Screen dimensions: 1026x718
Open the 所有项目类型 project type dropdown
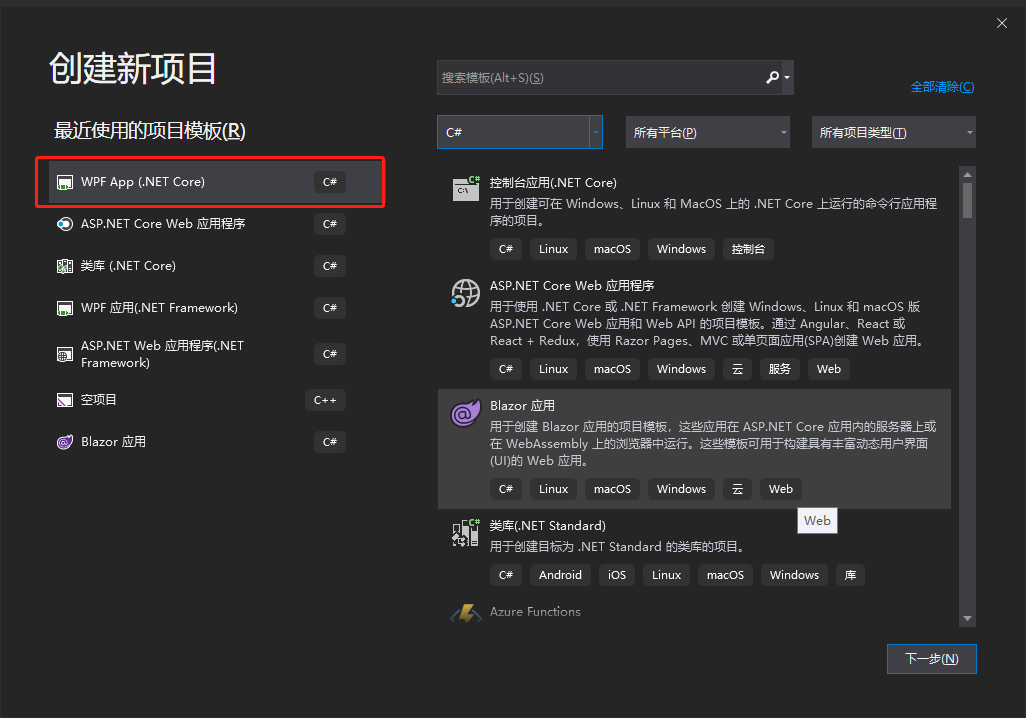(893, 132)
